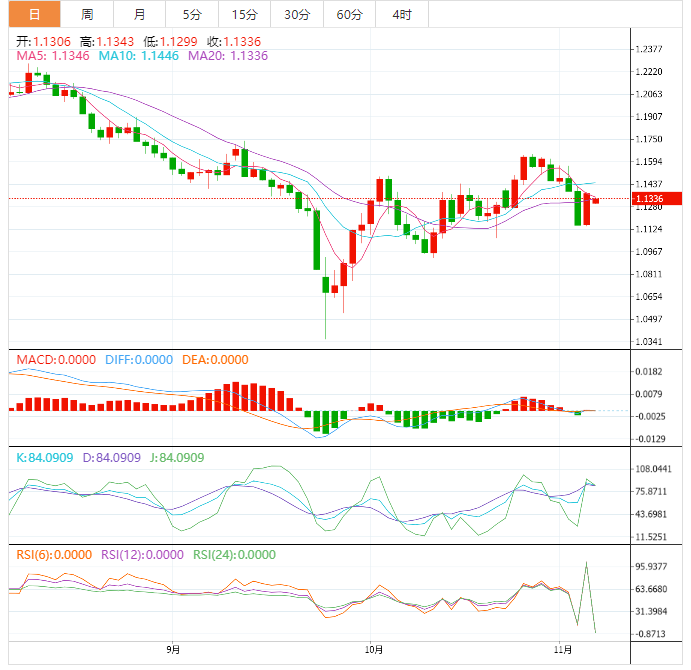Viewport: 691px width, 670px height.
Task: Open the 30分 timeframe tab
Action: click(x=297, y=15)
